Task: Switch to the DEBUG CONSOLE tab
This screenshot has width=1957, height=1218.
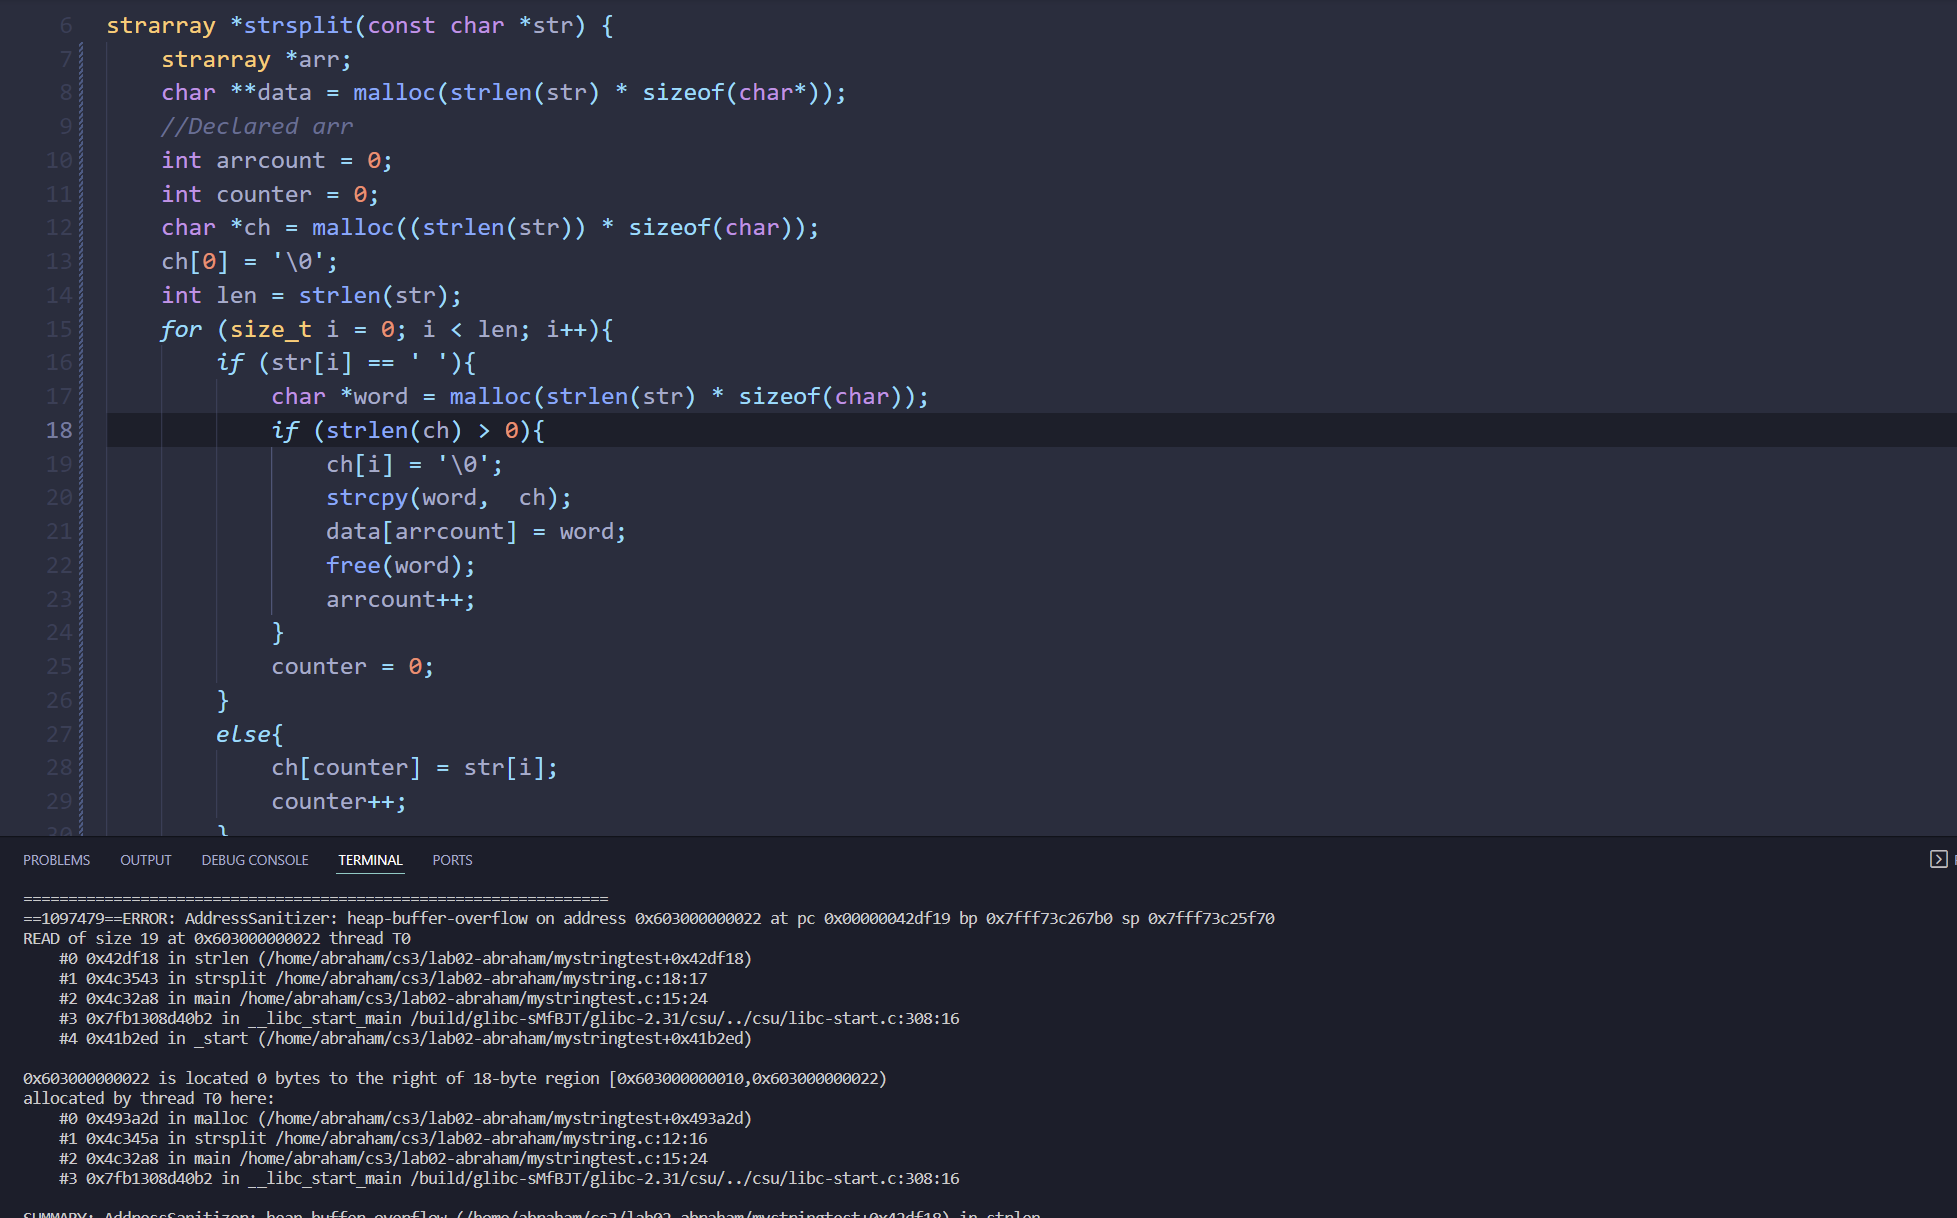Action: click(x=254, y=860)
